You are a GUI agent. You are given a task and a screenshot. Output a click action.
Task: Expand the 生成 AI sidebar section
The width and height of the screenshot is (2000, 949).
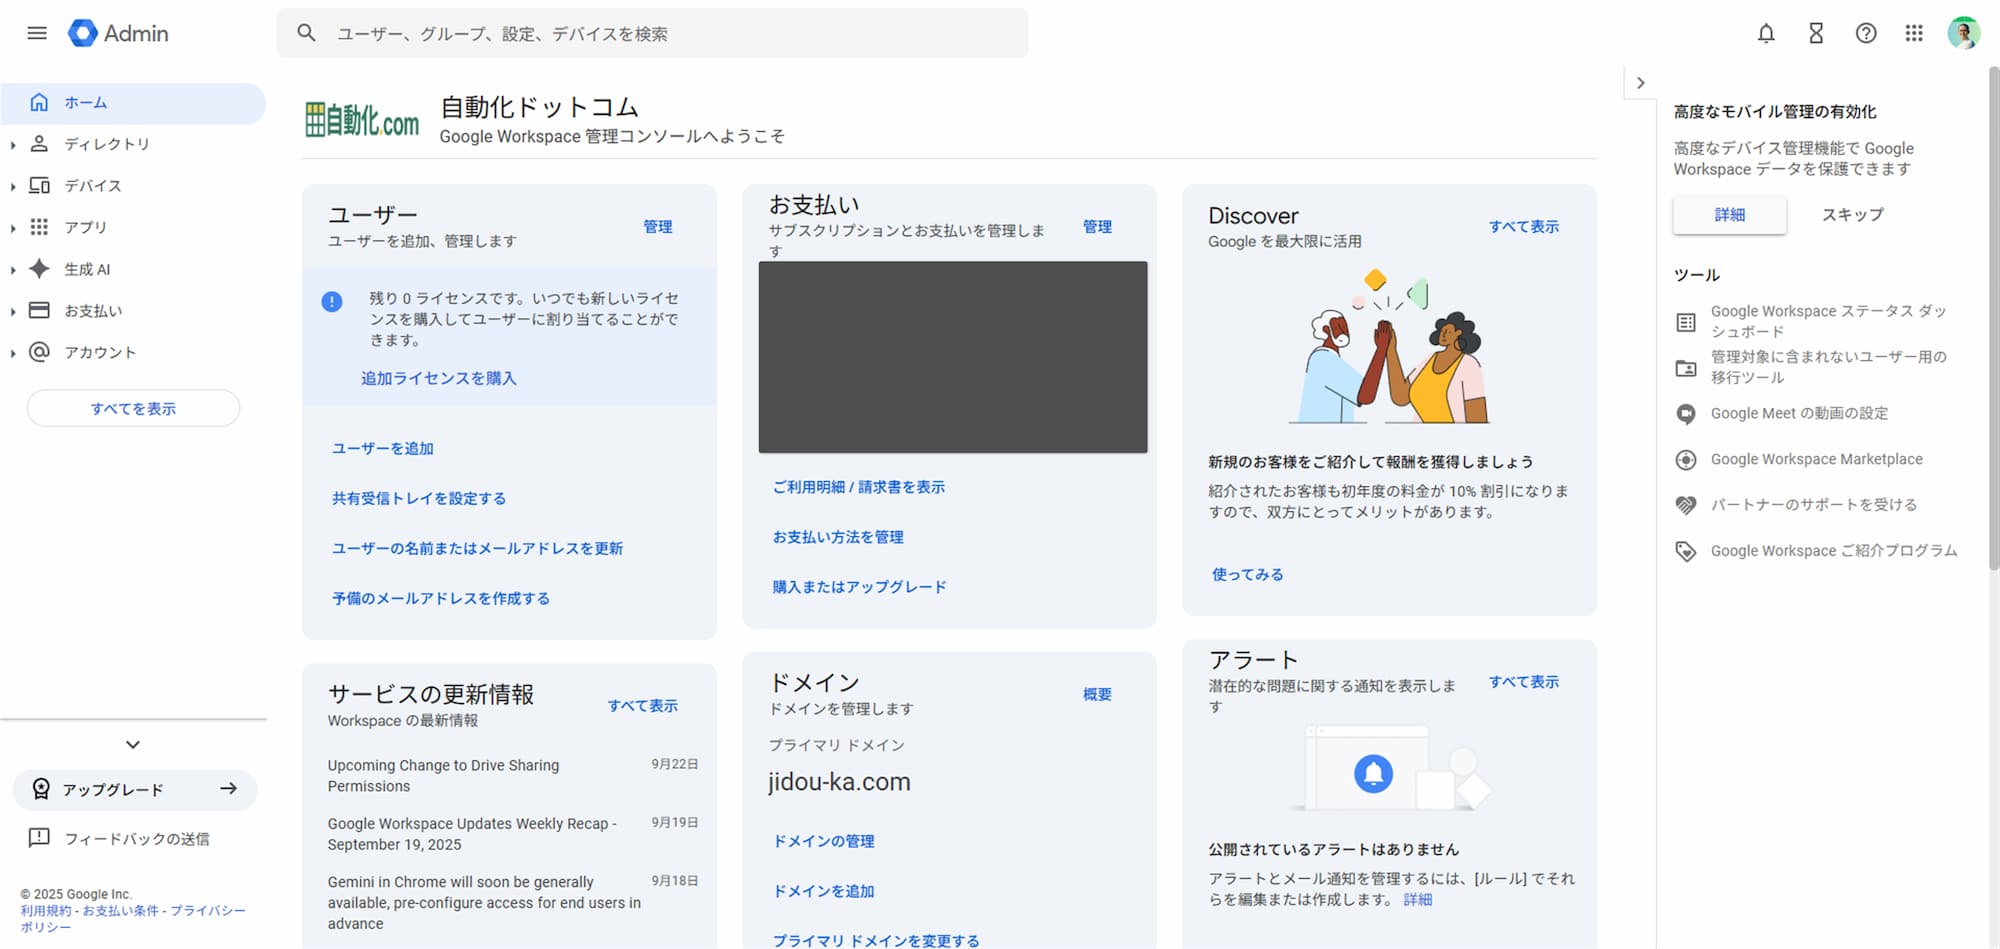[13, 270]
